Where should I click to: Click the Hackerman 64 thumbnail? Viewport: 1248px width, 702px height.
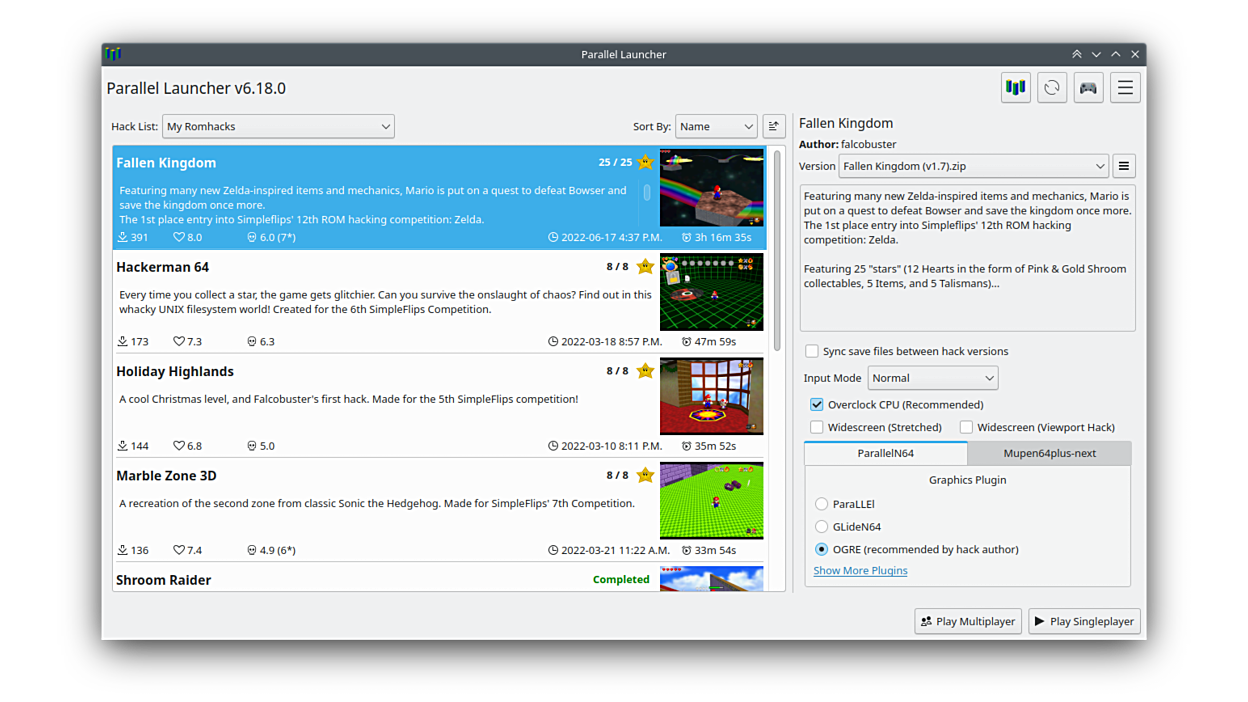711,292
